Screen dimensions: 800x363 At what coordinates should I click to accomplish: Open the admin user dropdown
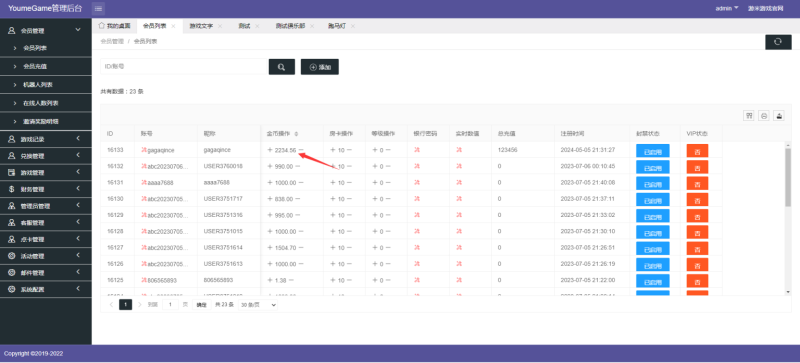click(727, 8)
